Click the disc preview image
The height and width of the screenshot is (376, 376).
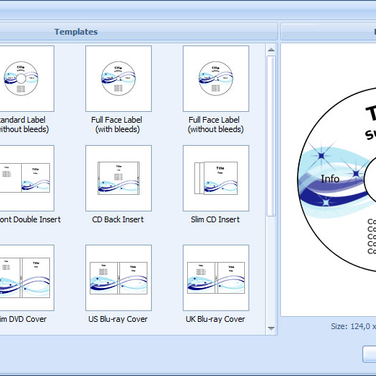click(337, 180)
